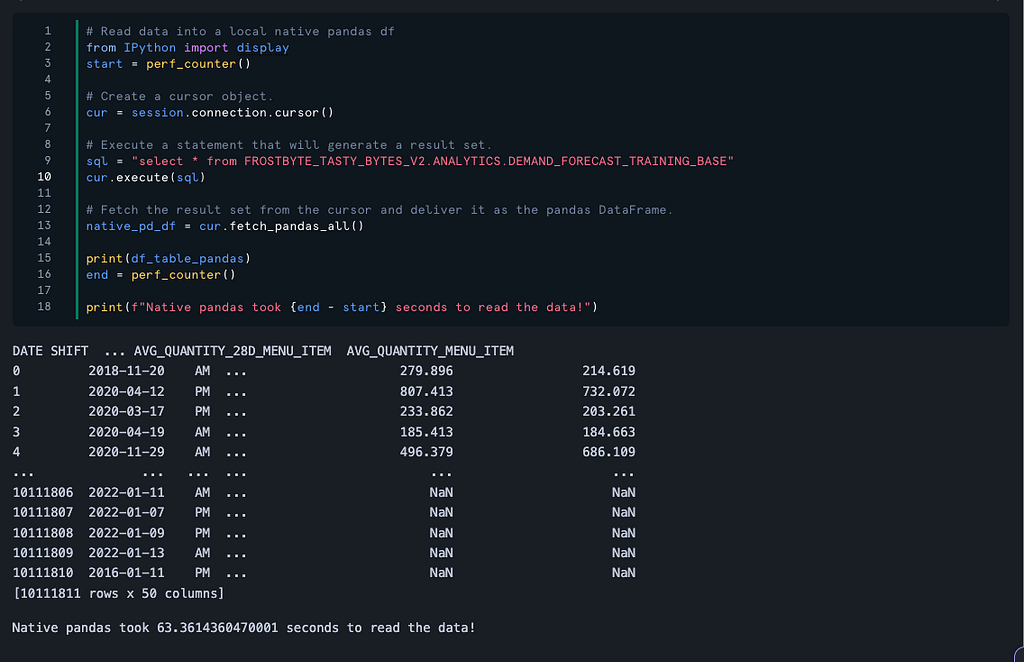Click line number 1 in the gutter
Image resolution: width=1024 pixels, height=662 pixels.
point(48,31)
